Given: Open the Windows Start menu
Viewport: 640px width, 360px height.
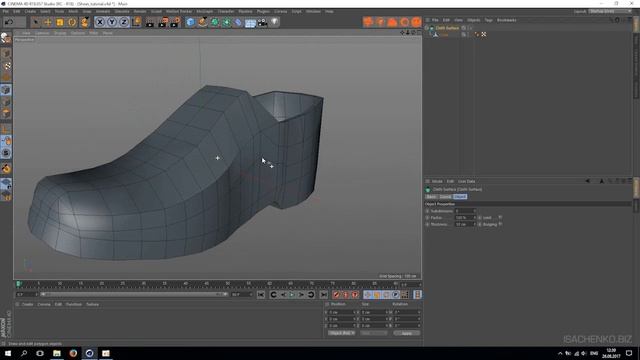Looking at the screenshot, I should click(x=8, y=353).
